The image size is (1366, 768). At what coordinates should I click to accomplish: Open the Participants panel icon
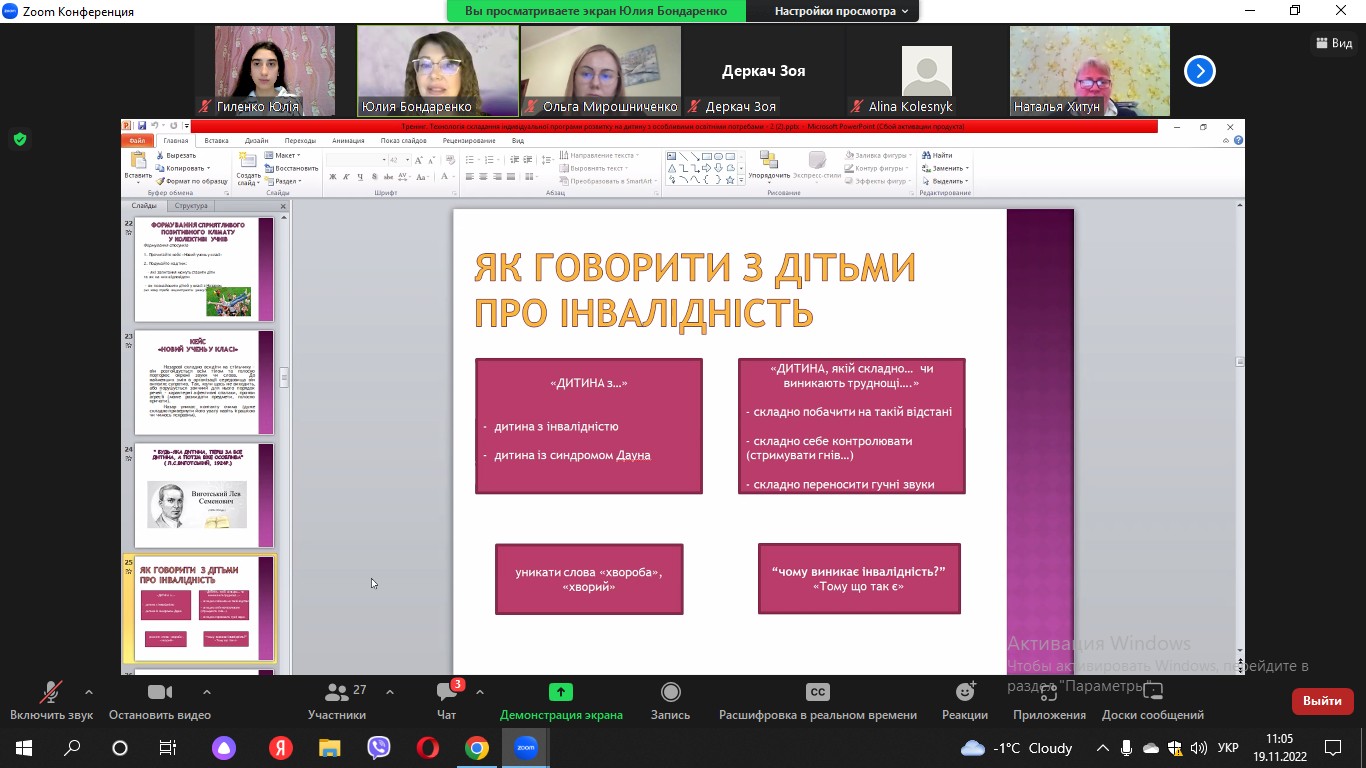pyautogui.click(x=337, y=693)
